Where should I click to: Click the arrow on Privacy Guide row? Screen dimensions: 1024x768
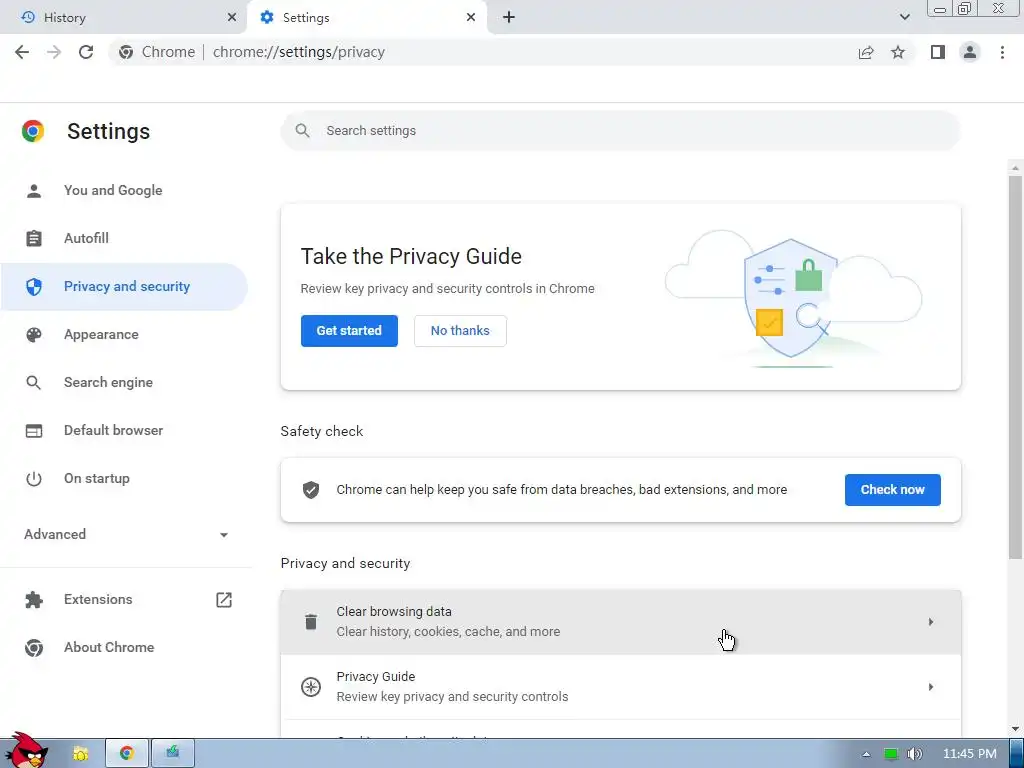pos(931,687)
